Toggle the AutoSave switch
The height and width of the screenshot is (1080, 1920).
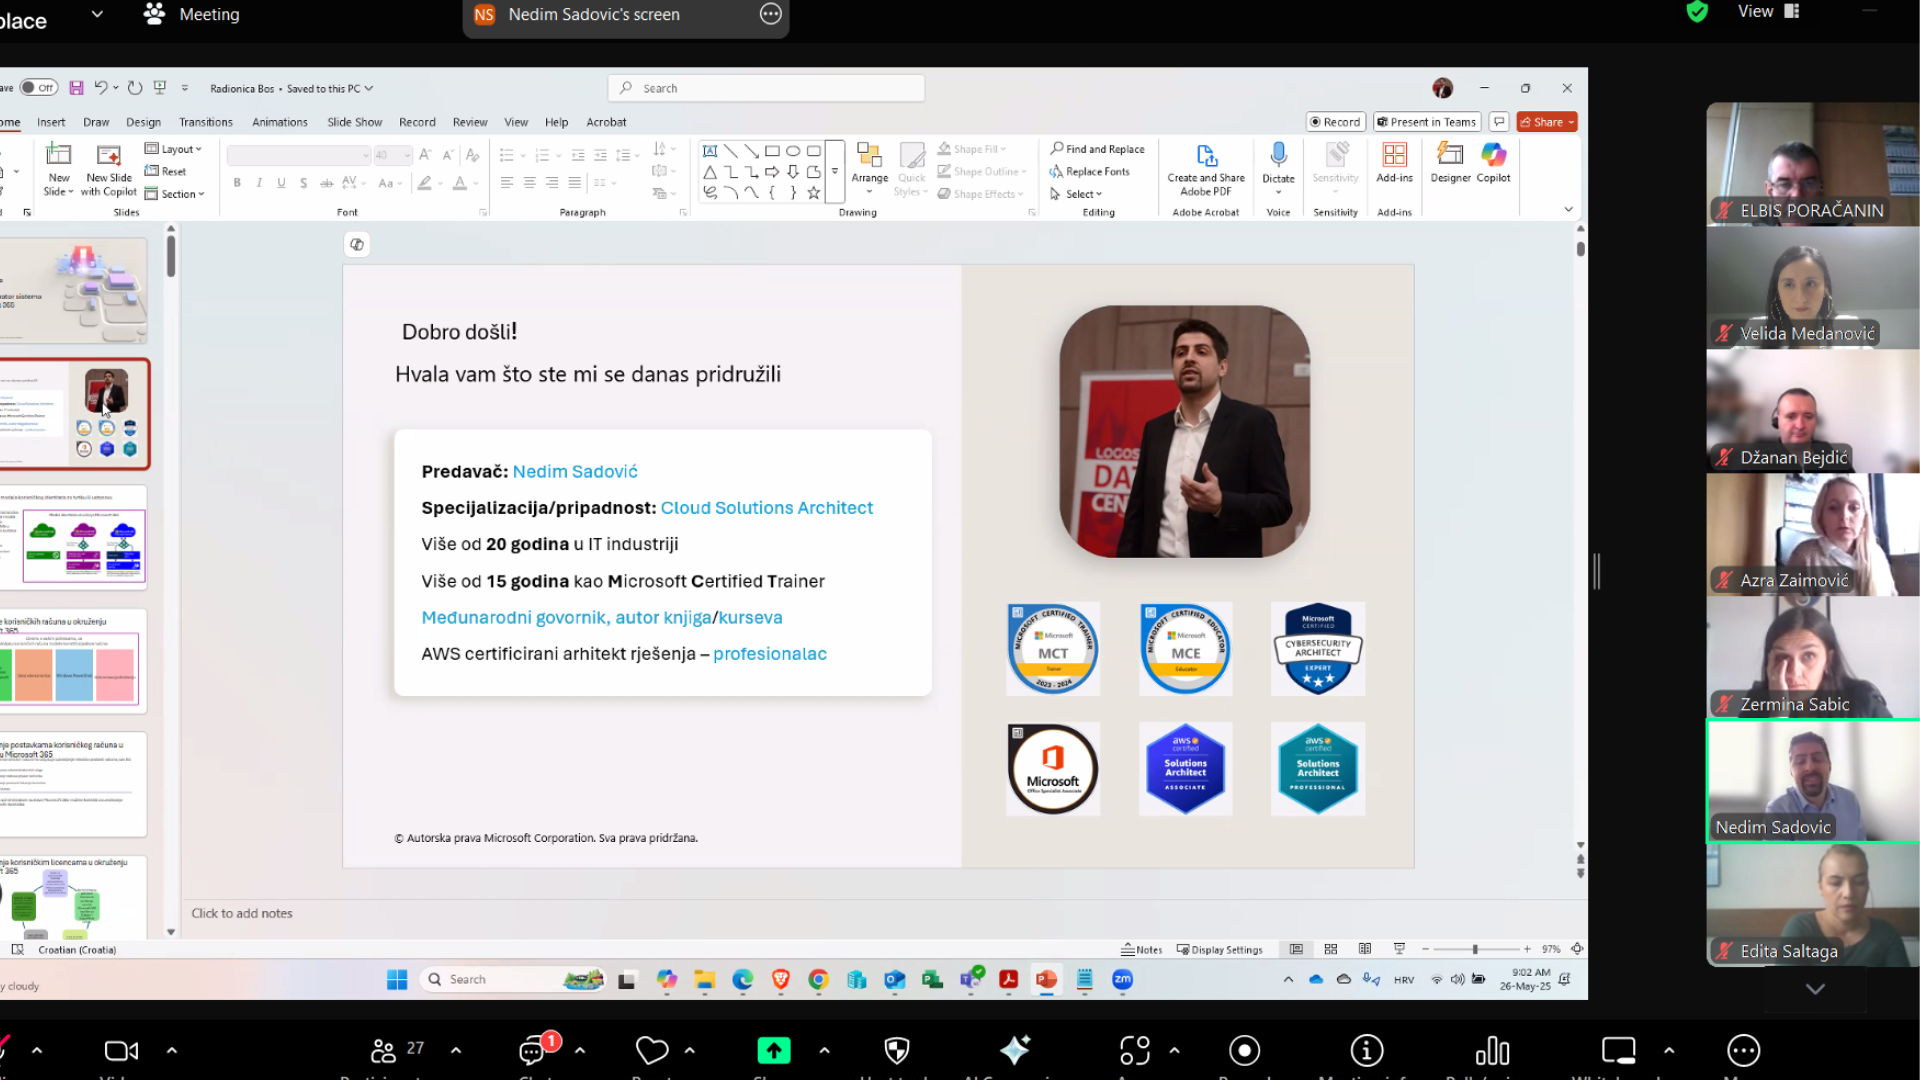38,88
